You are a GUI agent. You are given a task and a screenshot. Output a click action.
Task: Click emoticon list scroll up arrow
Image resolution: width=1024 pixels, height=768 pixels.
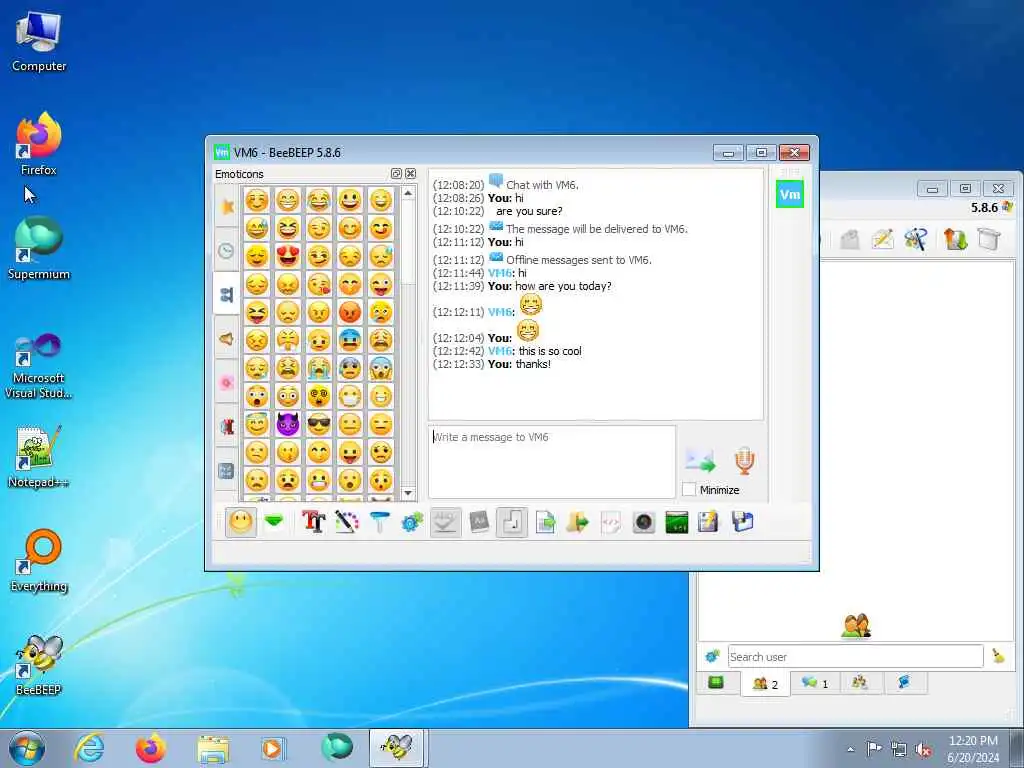tap(408, 193)
